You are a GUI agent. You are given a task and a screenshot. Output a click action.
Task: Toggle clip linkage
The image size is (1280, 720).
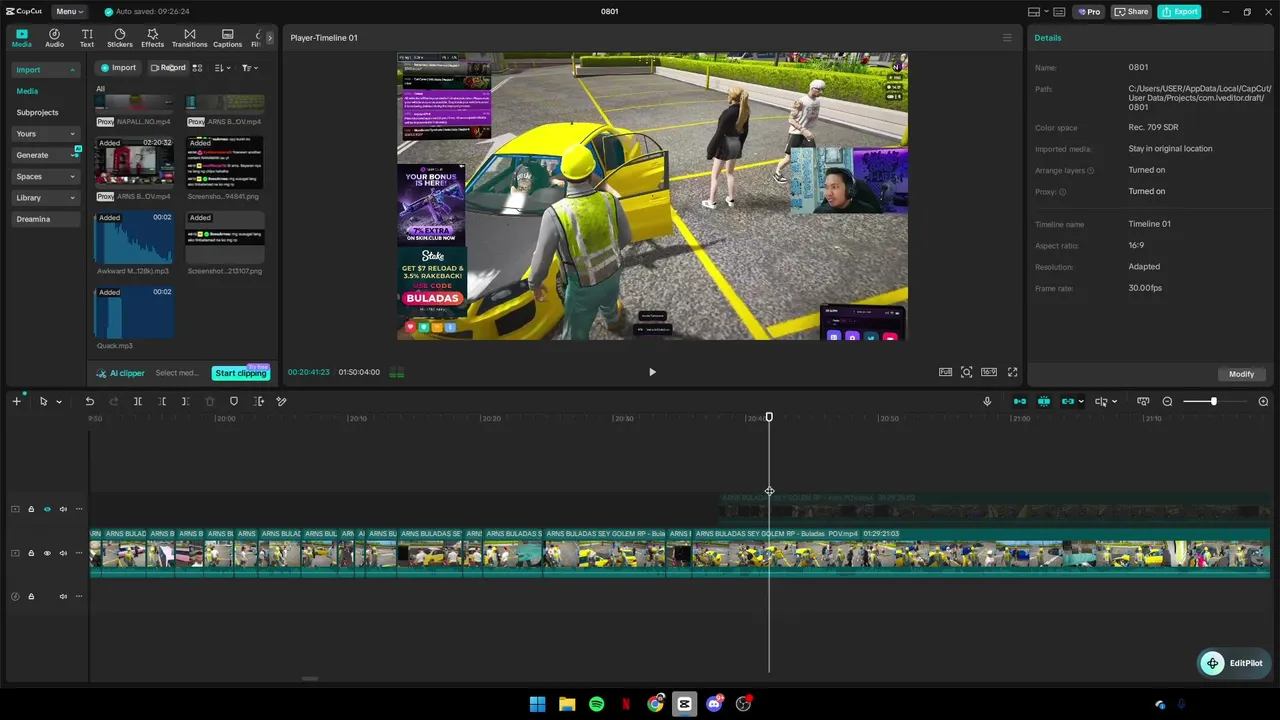click(1068, 401)
